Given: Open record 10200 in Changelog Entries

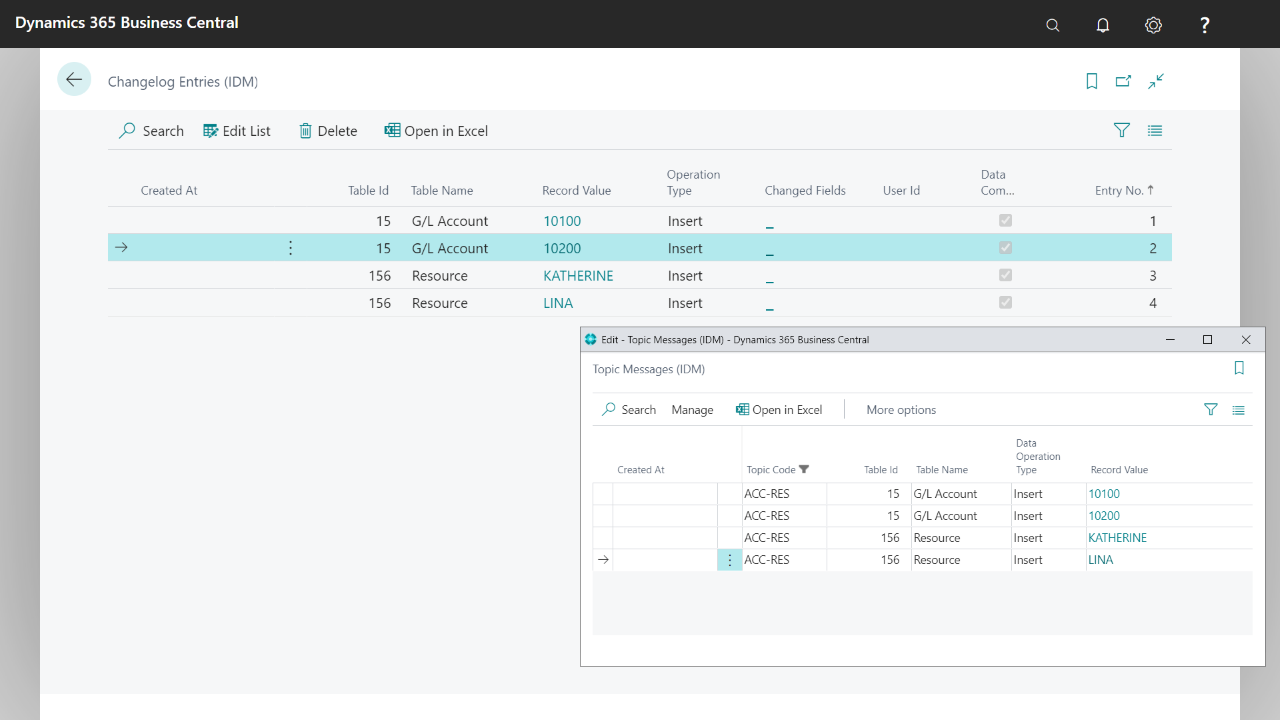Looking at the screenshot, I should coord(562,248).
